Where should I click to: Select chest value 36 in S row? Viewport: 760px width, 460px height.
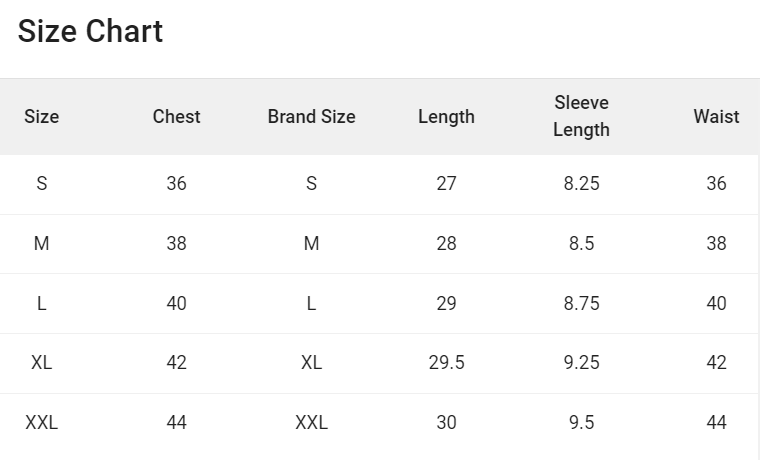click(x=176, y=184)
